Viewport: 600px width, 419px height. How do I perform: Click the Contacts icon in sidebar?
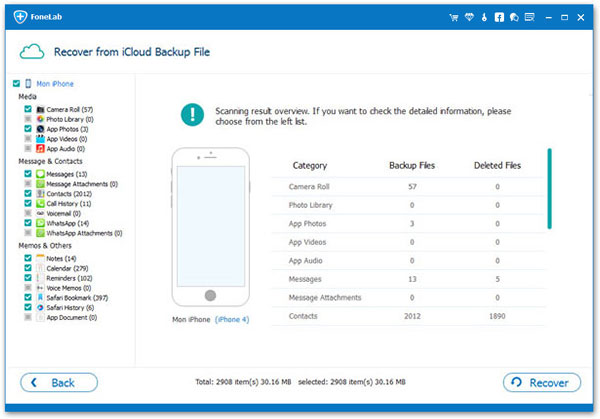pos(40,194)
